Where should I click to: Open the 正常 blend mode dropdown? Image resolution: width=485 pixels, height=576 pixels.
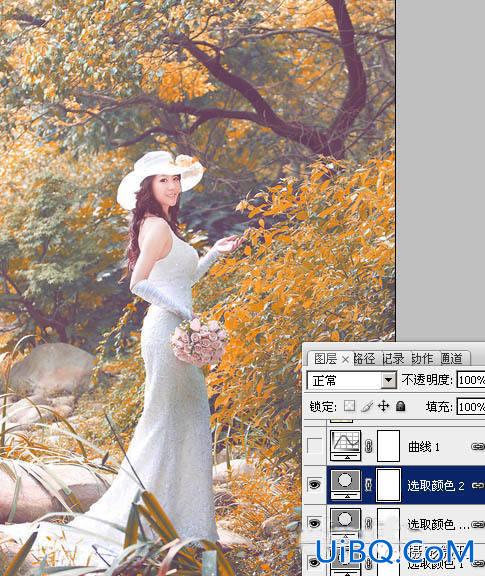(388, 381)
